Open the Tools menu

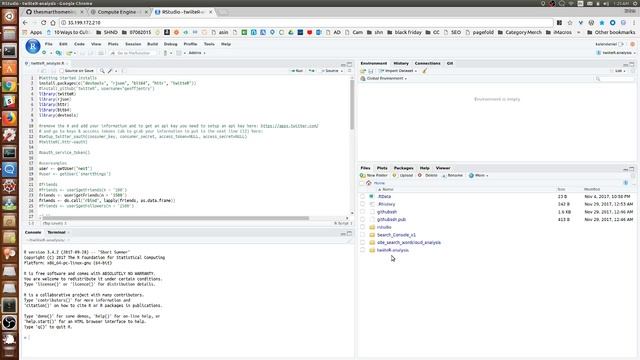pyautogui.click(x=209, y=44)
